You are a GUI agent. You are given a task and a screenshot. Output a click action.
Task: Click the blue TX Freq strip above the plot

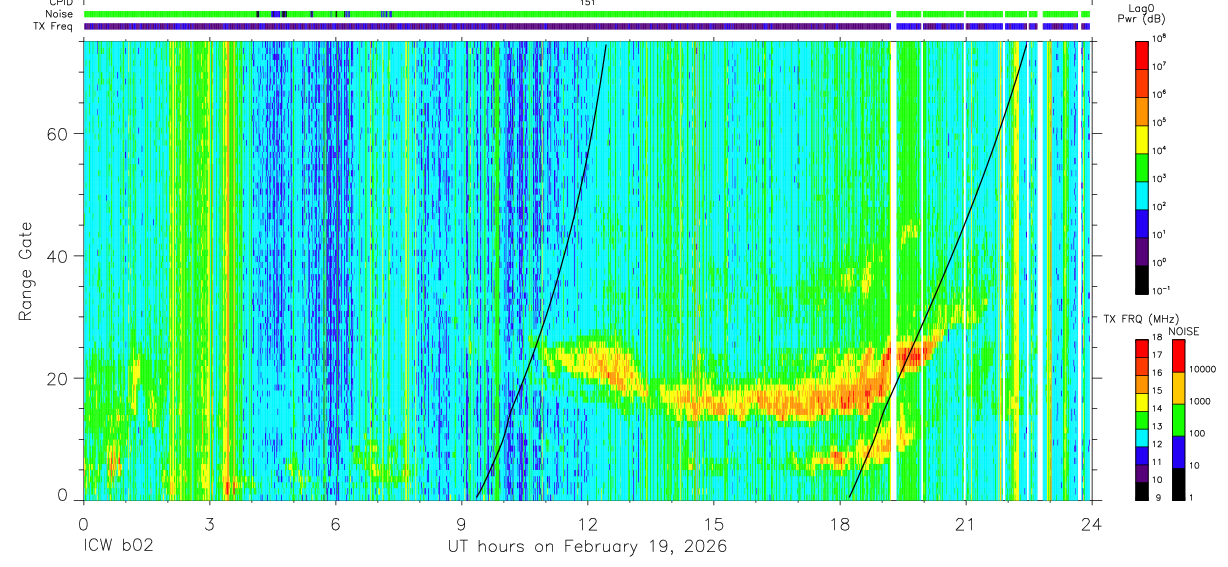click(x=586, y=26)
